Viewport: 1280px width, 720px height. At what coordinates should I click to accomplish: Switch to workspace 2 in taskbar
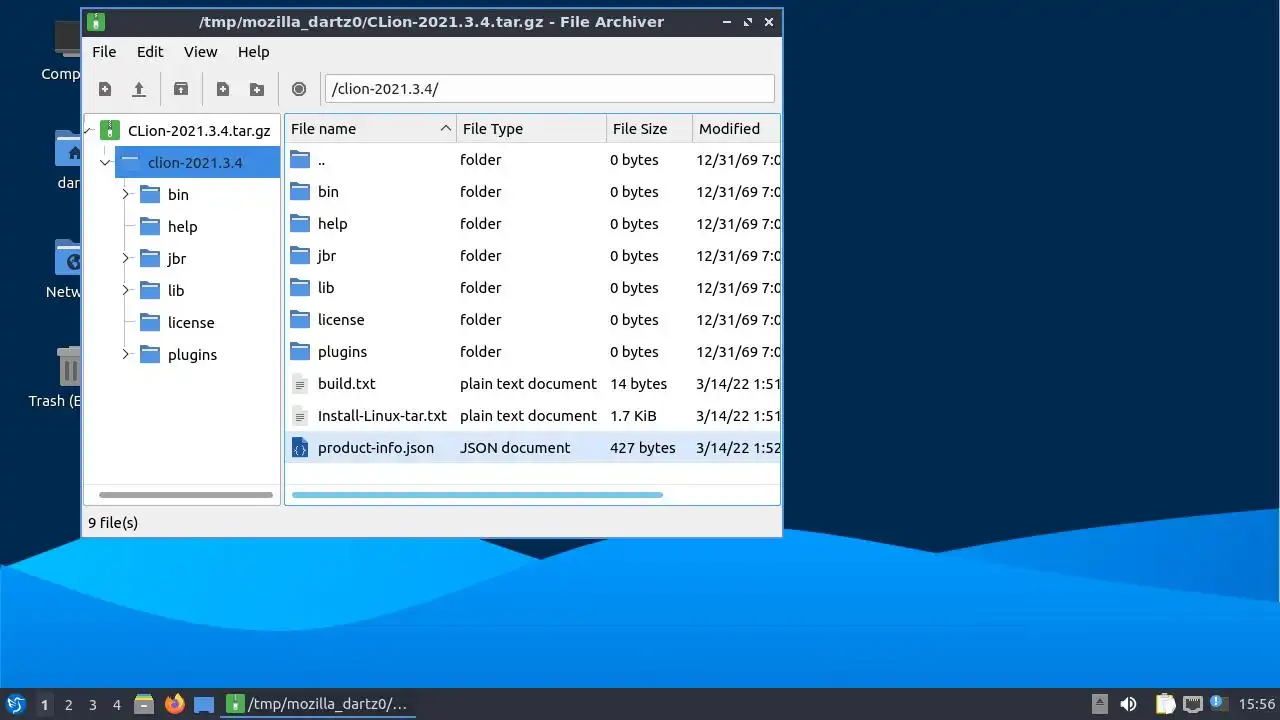[x=68, y=705]
